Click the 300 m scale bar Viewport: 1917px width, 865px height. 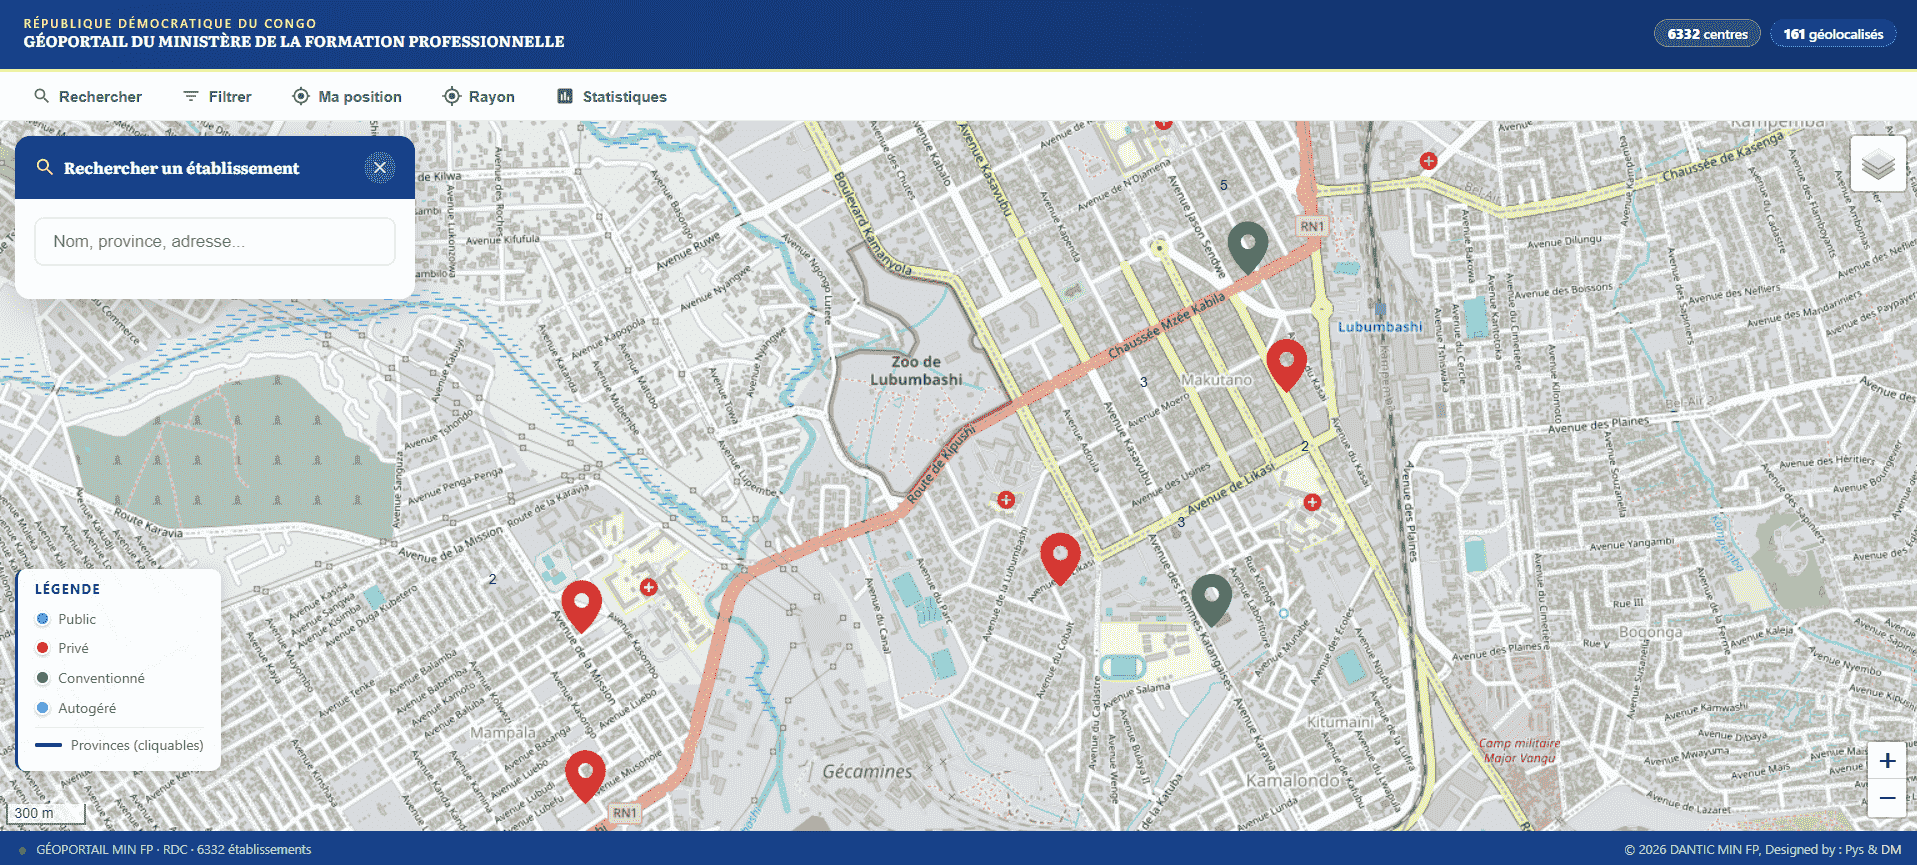pos(45,814)
